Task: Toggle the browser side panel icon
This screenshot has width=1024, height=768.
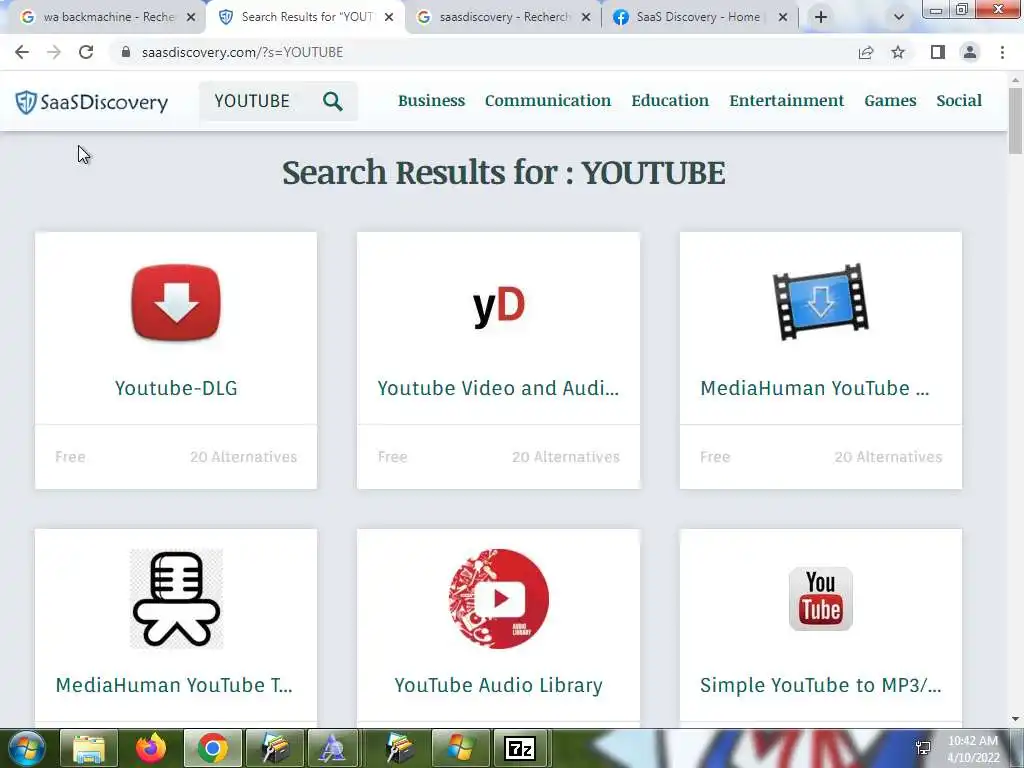Action: (x=938, y=52)
